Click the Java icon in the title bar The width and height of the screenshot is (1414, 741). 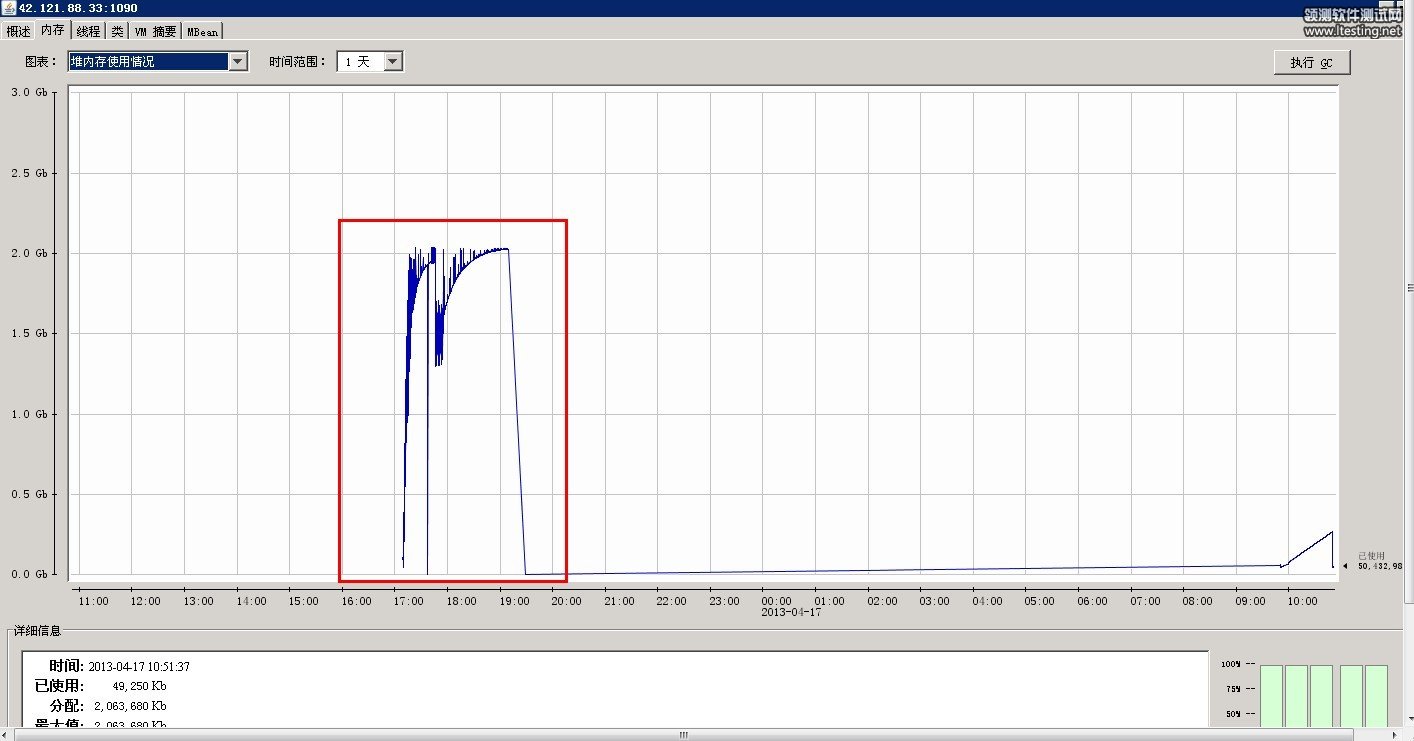pos(8,8)
